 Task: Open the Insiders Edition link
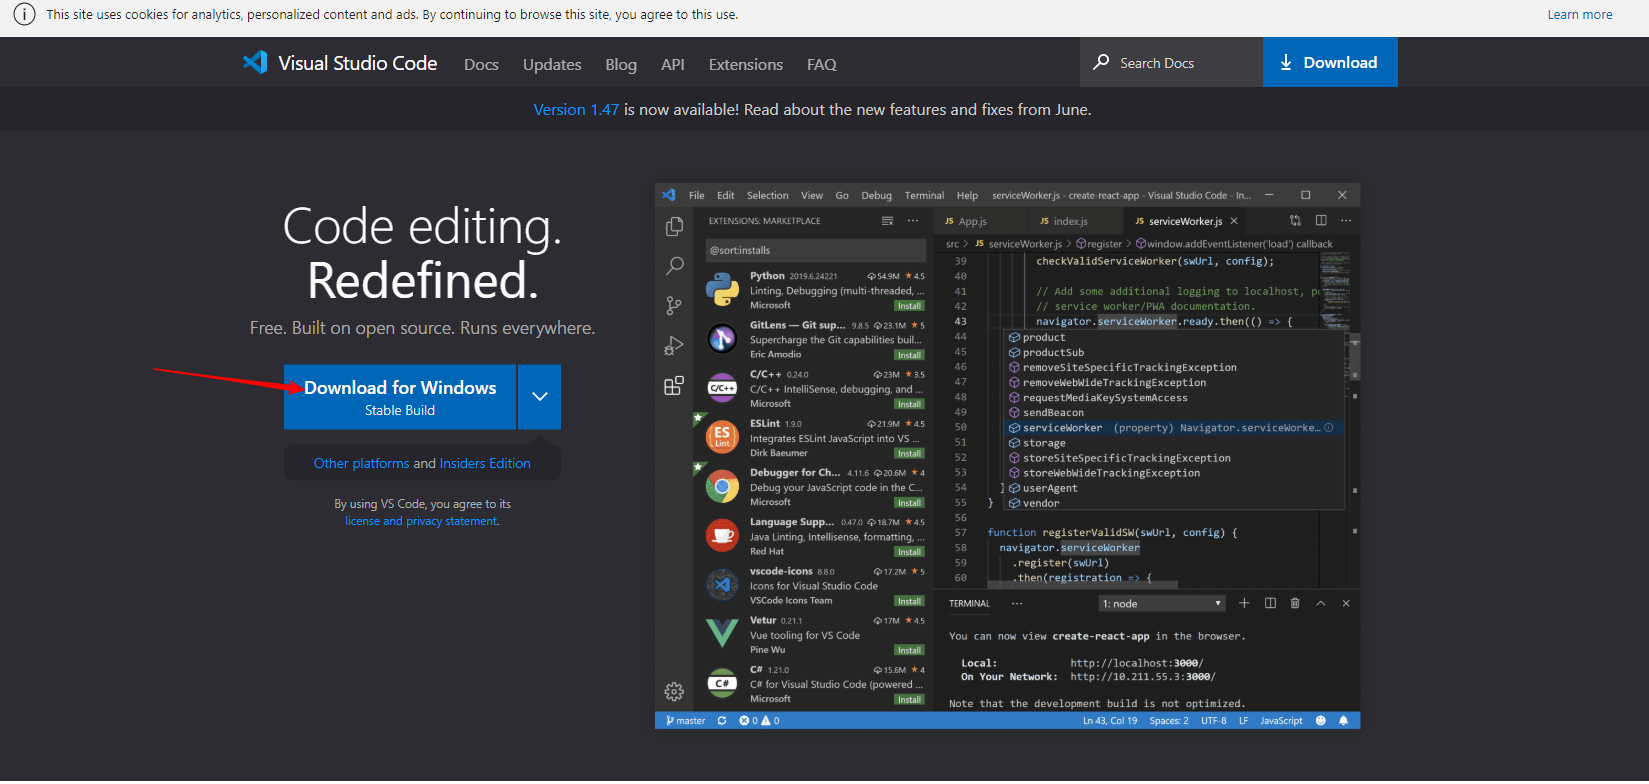tap(485, 463)
